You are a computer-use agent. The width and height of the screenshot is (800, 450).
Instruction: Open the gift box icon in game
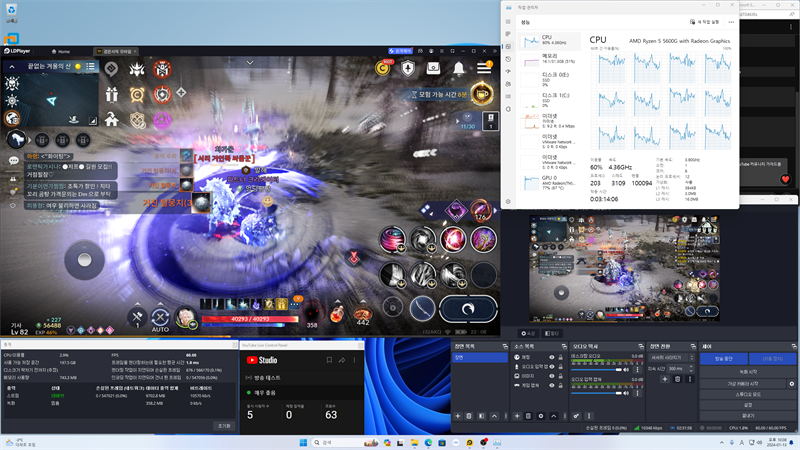click(x=112, y=94)
